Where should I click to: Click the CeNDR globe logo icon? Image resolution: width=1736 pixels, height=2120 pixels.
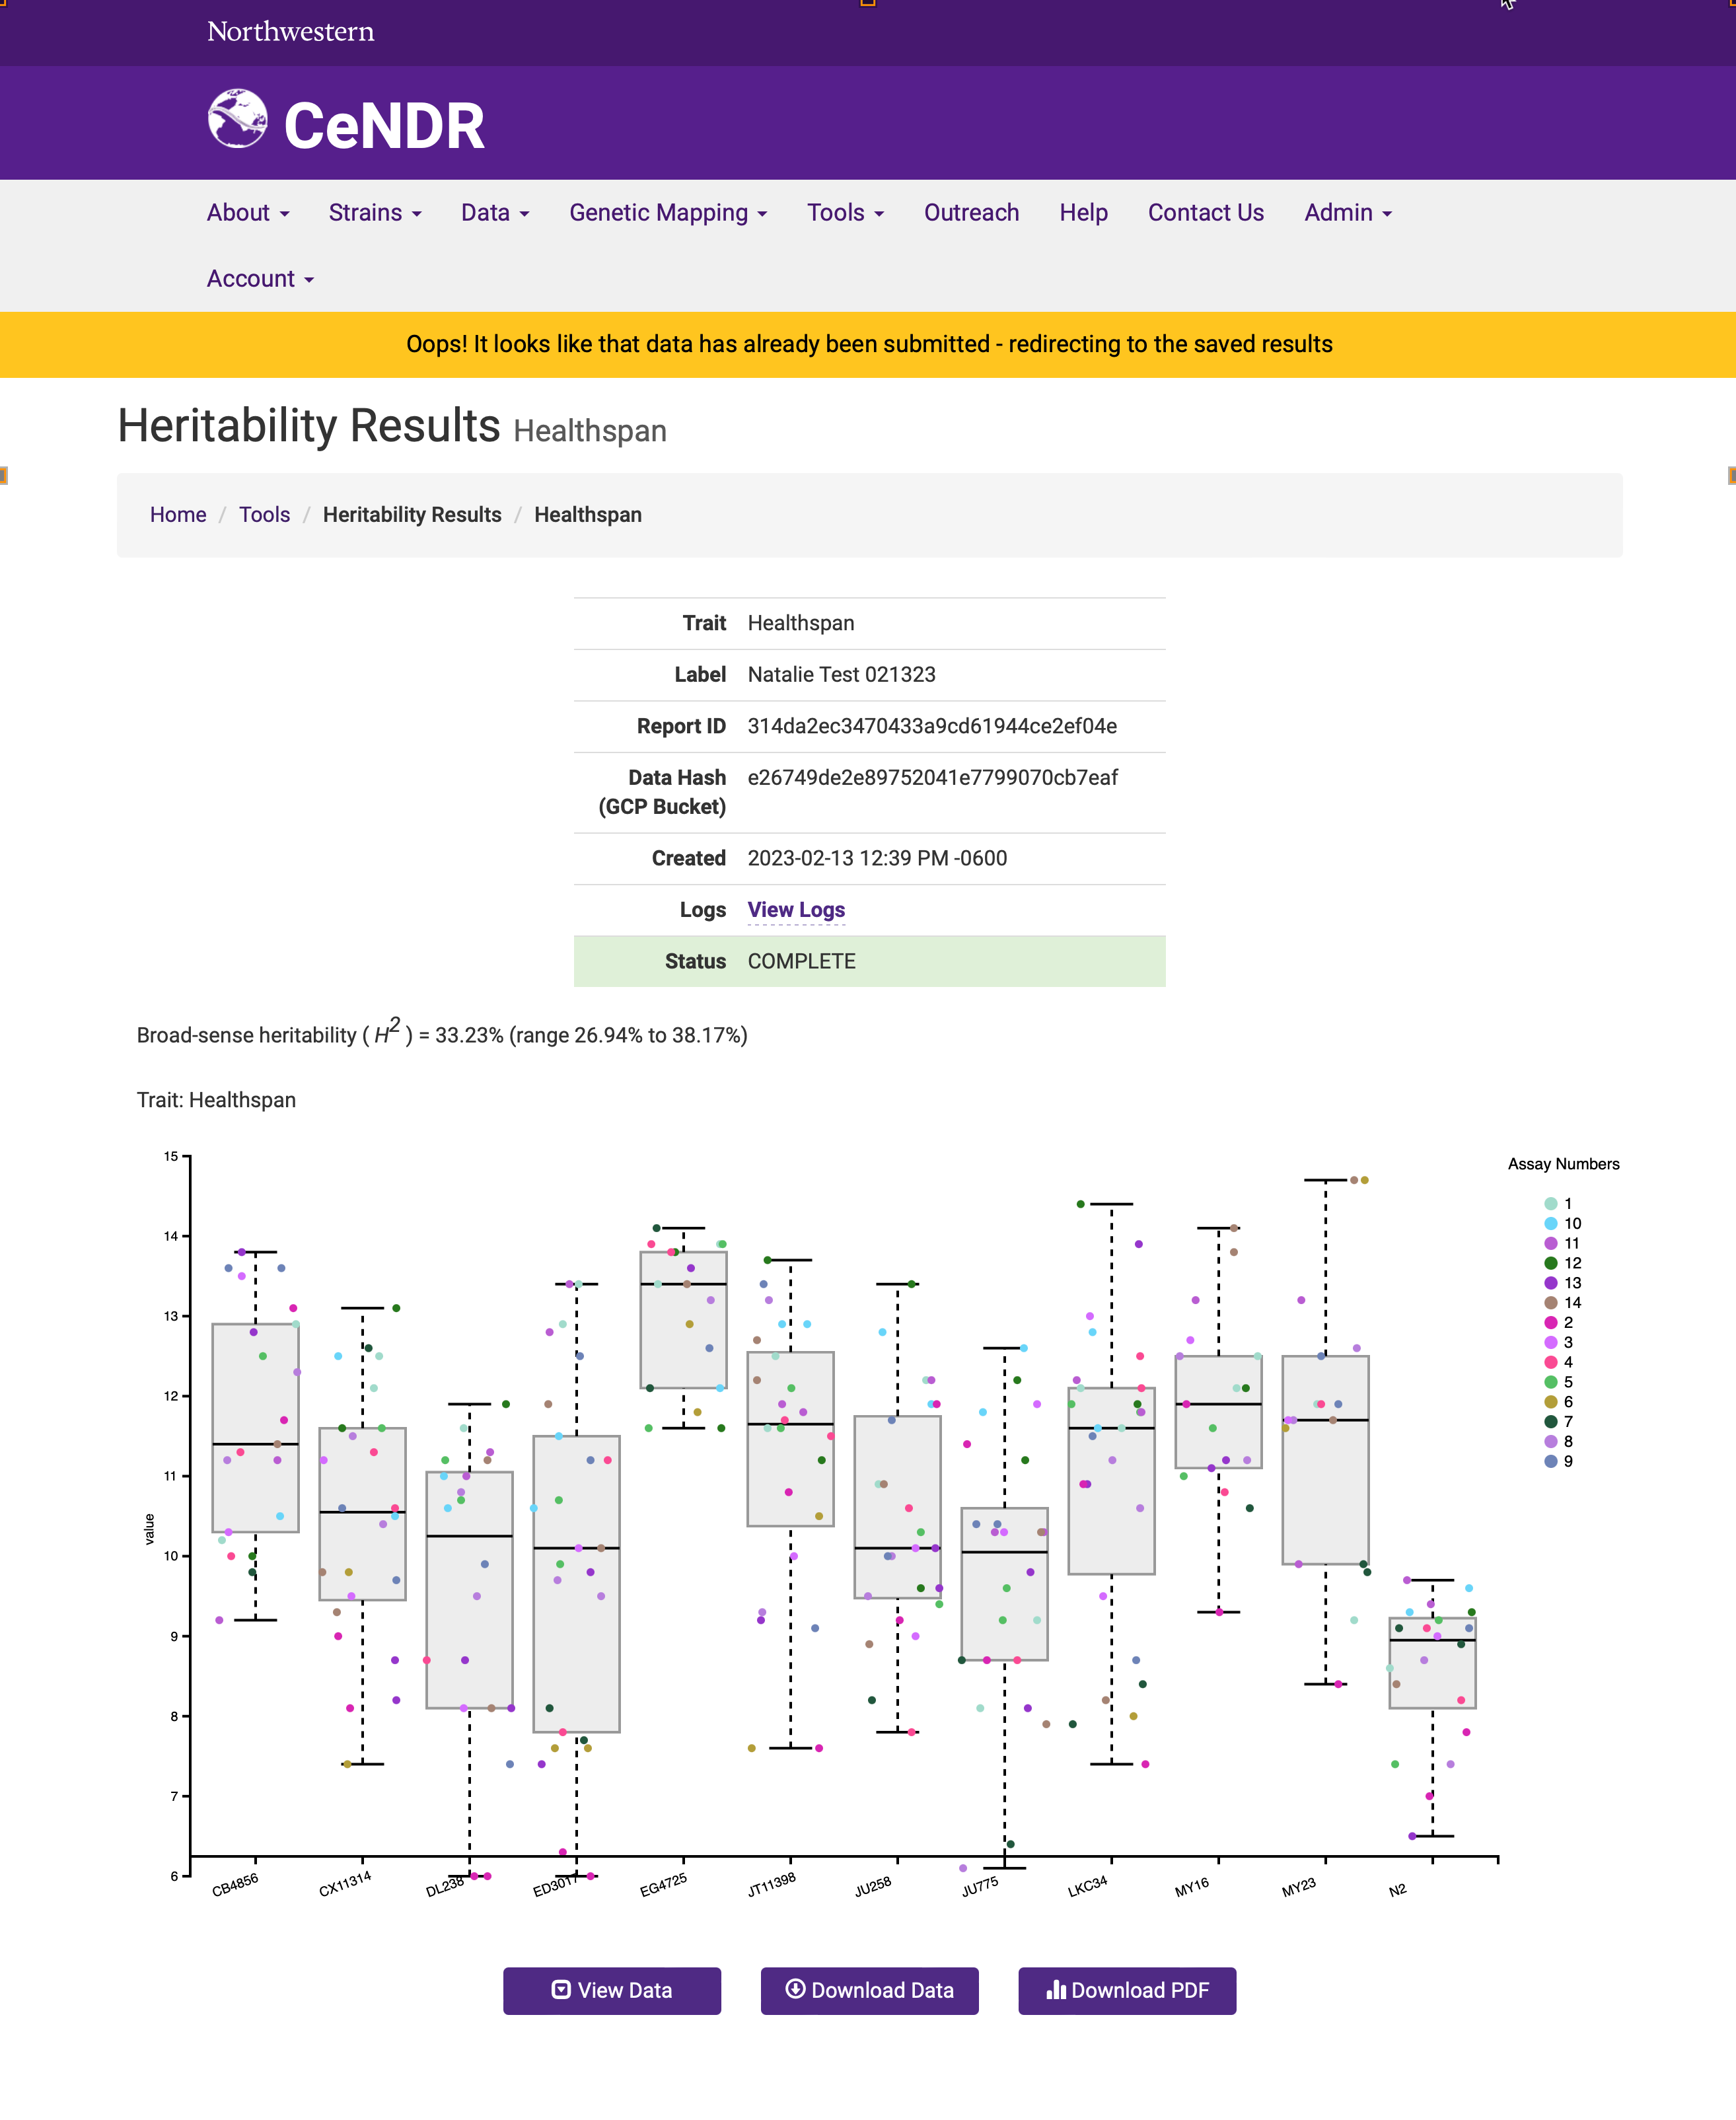pos(237,119)
